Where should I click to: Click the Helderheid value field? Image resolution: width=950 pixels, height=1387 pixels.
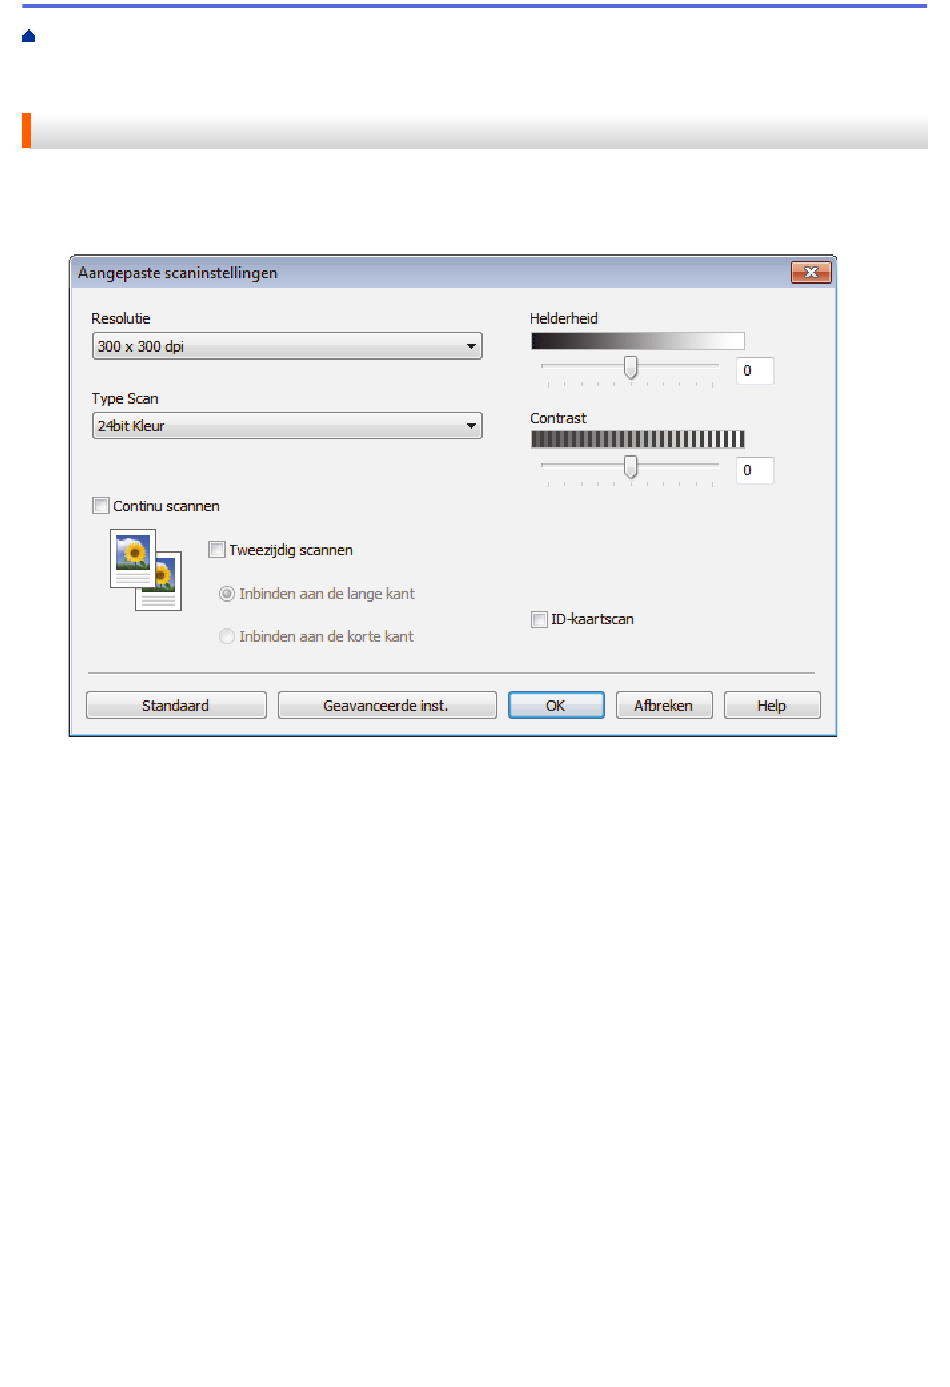pyautogui.click(x=755, y=371)
